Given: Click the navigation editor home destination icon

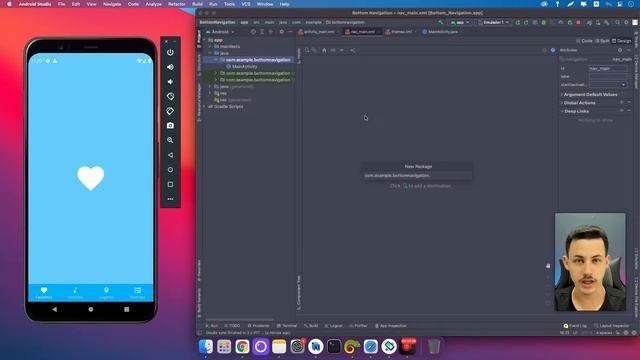Looking at the screenshot, I should 324,50.
